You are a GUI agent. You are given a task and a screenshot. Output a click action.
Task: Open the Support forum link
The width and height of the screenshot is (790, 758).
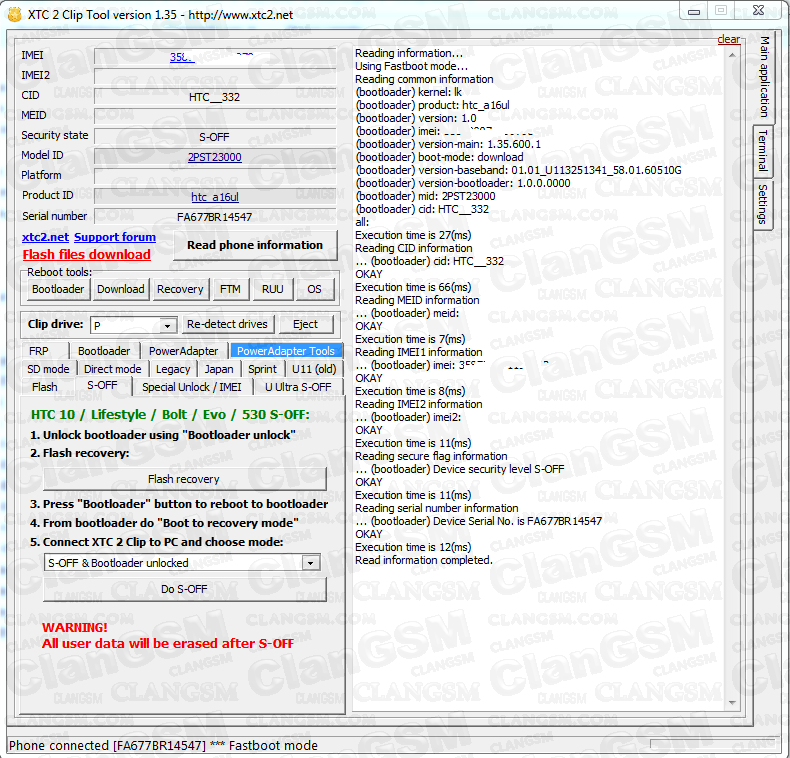point(115,237)
